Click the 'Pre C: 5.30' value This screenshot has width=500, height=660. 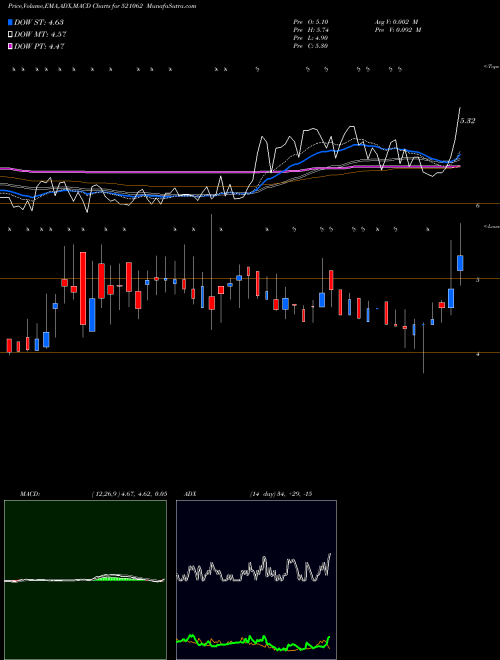click(311, 46)
